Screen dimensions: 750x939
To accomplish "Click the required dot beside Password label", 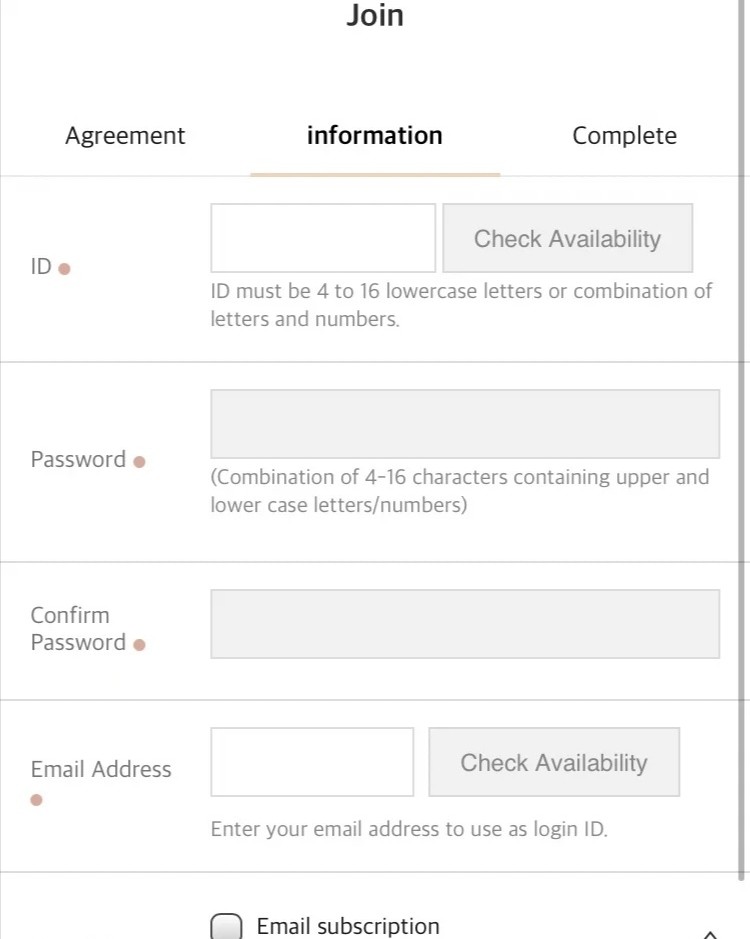I will [139, 462].
